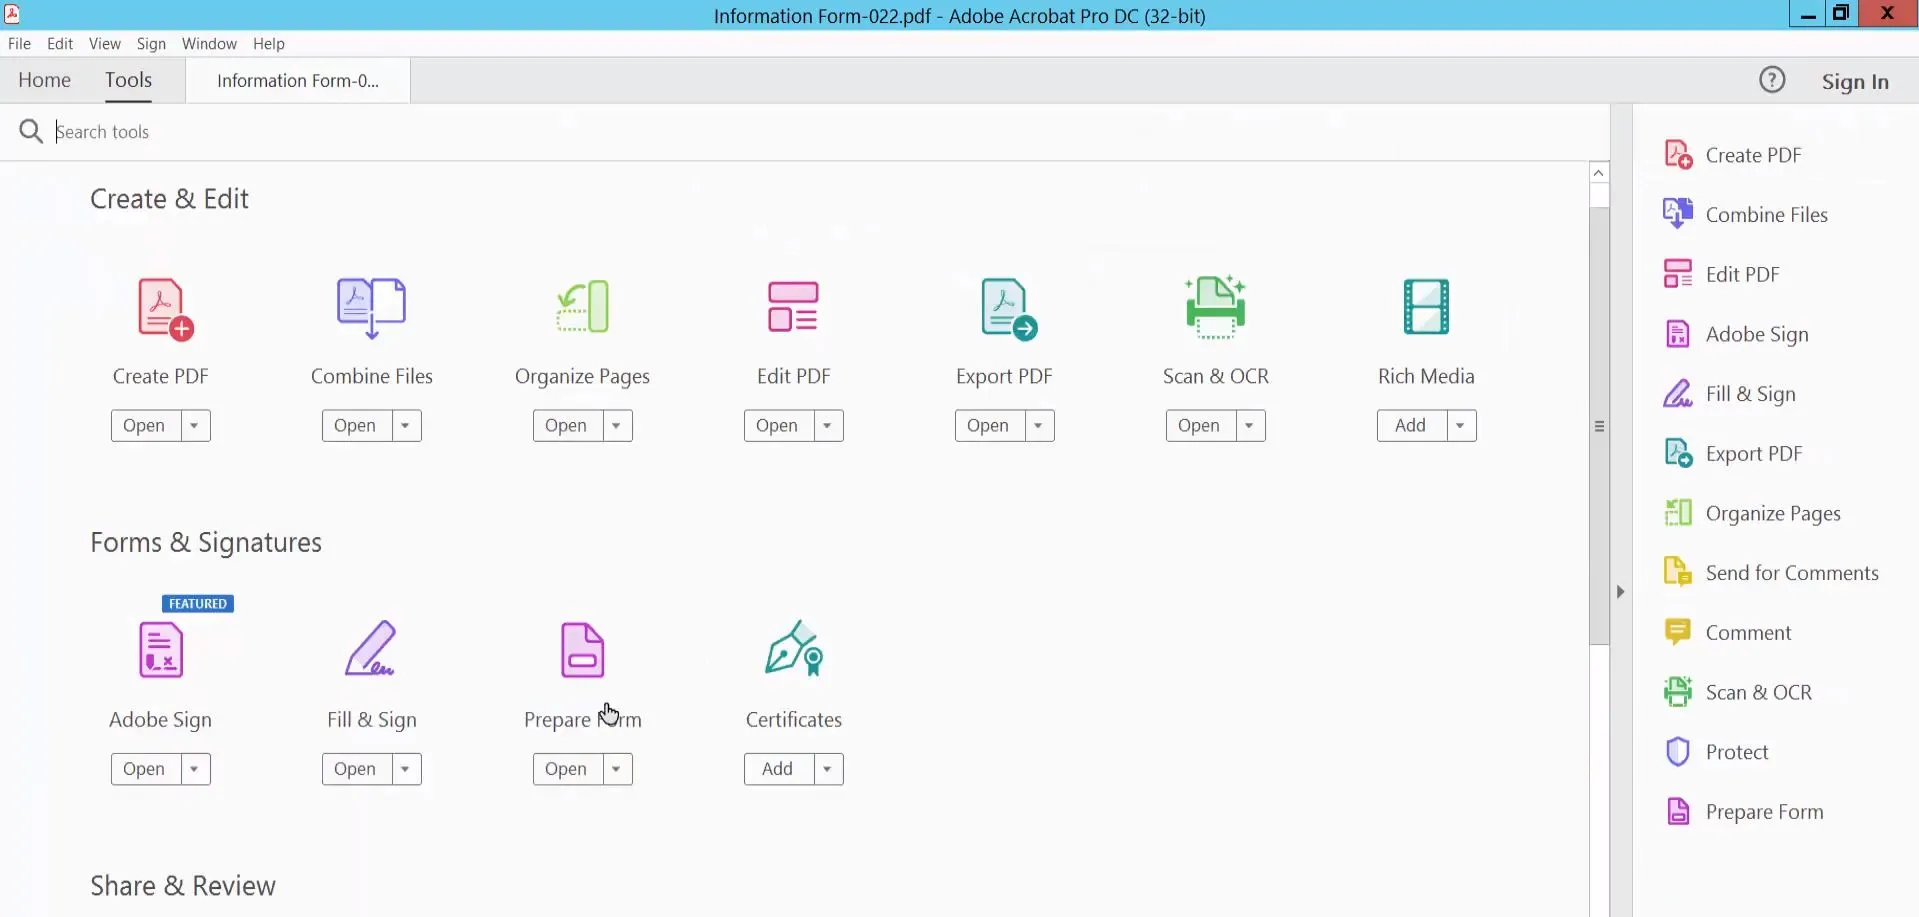Click Open button under Combine Files
This screenshot has height=917, width=1919.
click(x=356, y=426)
